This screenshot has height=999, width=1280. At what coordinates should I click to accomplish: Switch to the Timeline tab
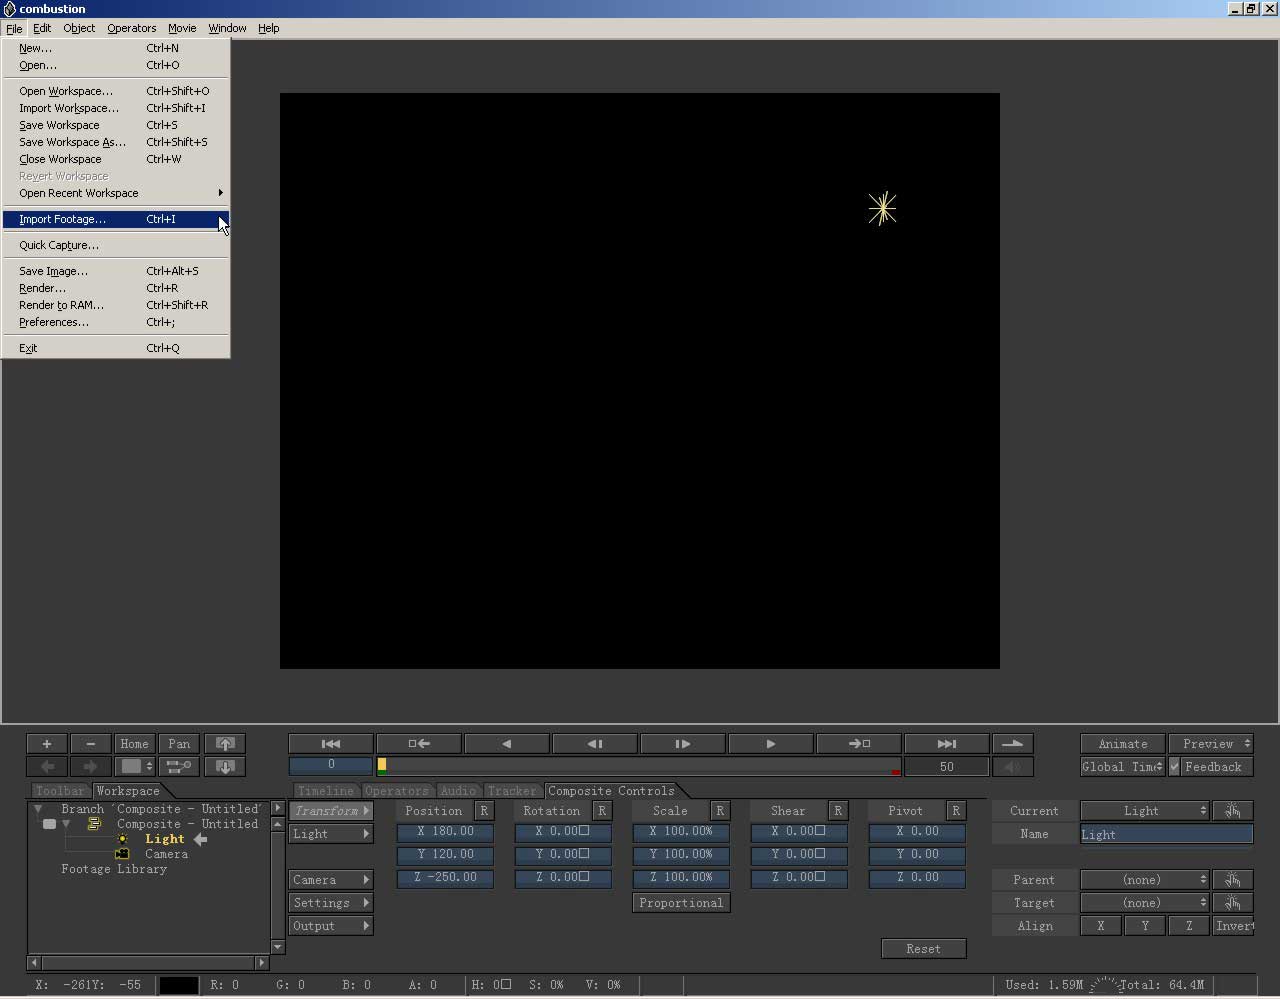[x=325, y=791]
